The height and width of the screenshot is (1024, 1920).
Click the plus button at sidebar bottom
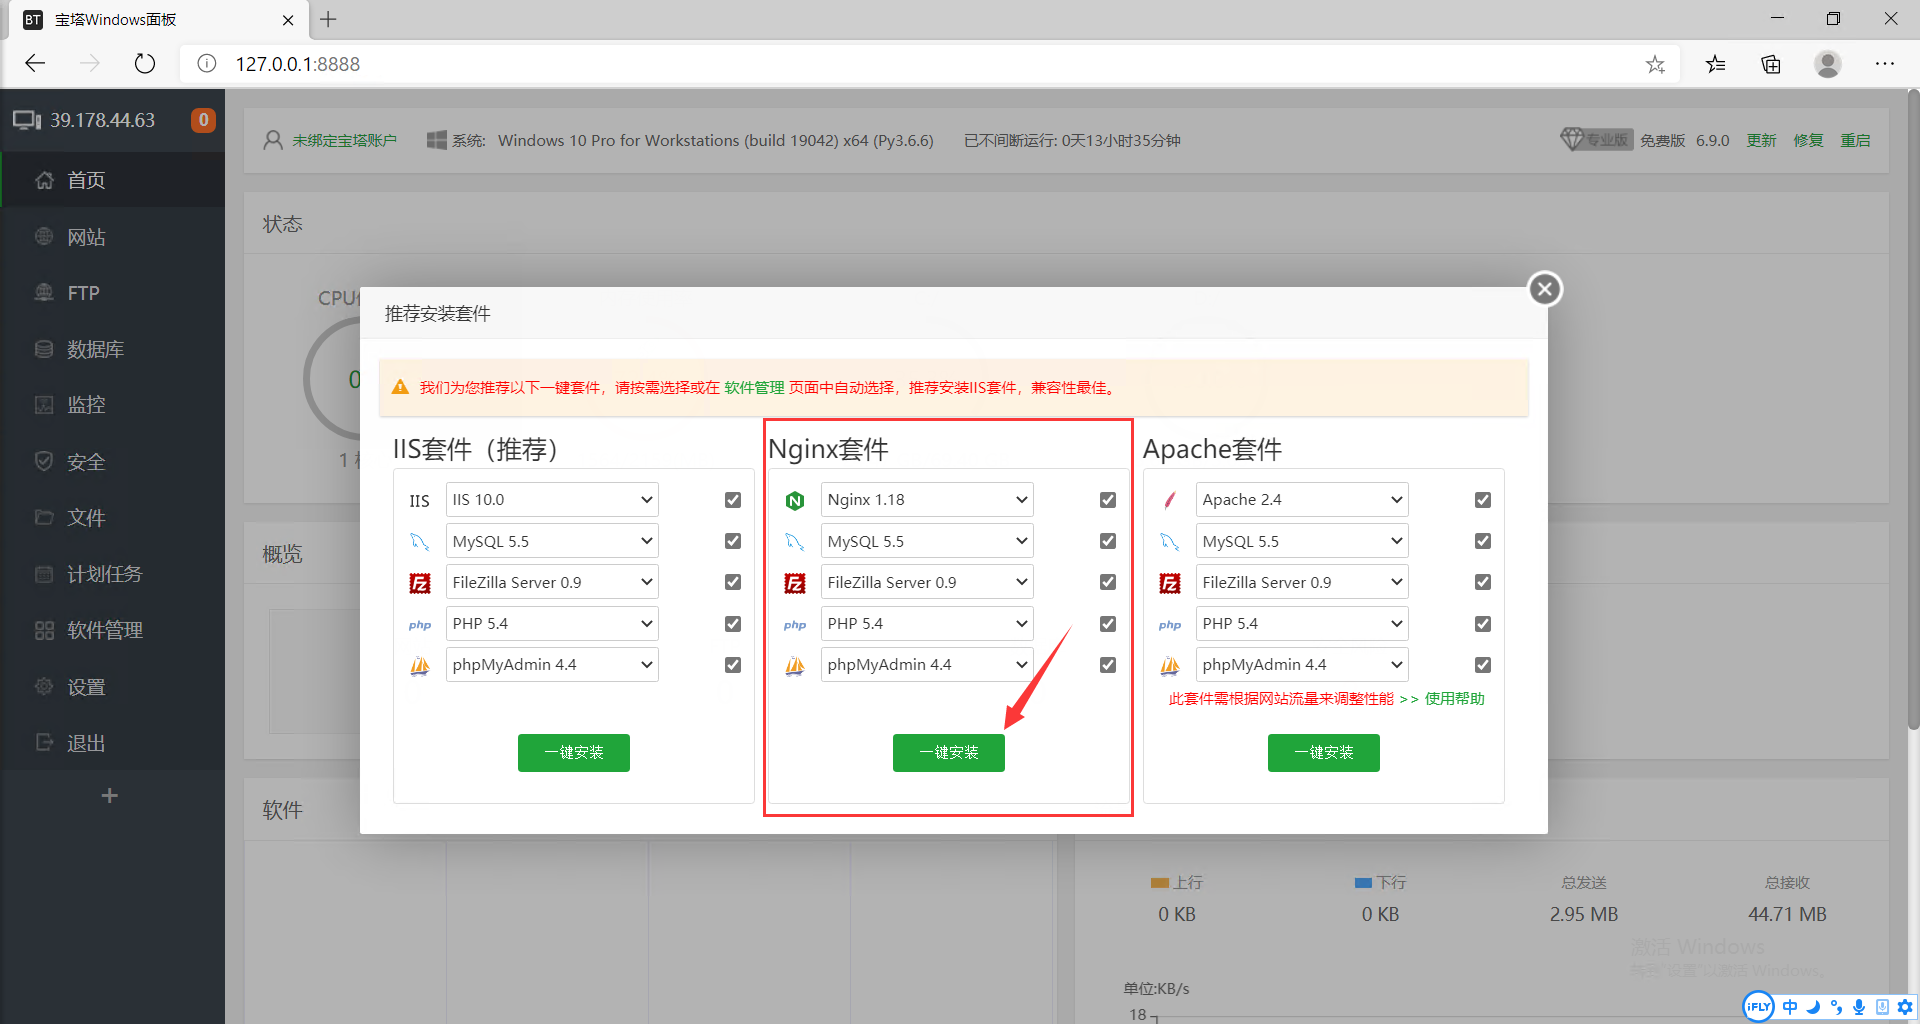tap(110, 796)
